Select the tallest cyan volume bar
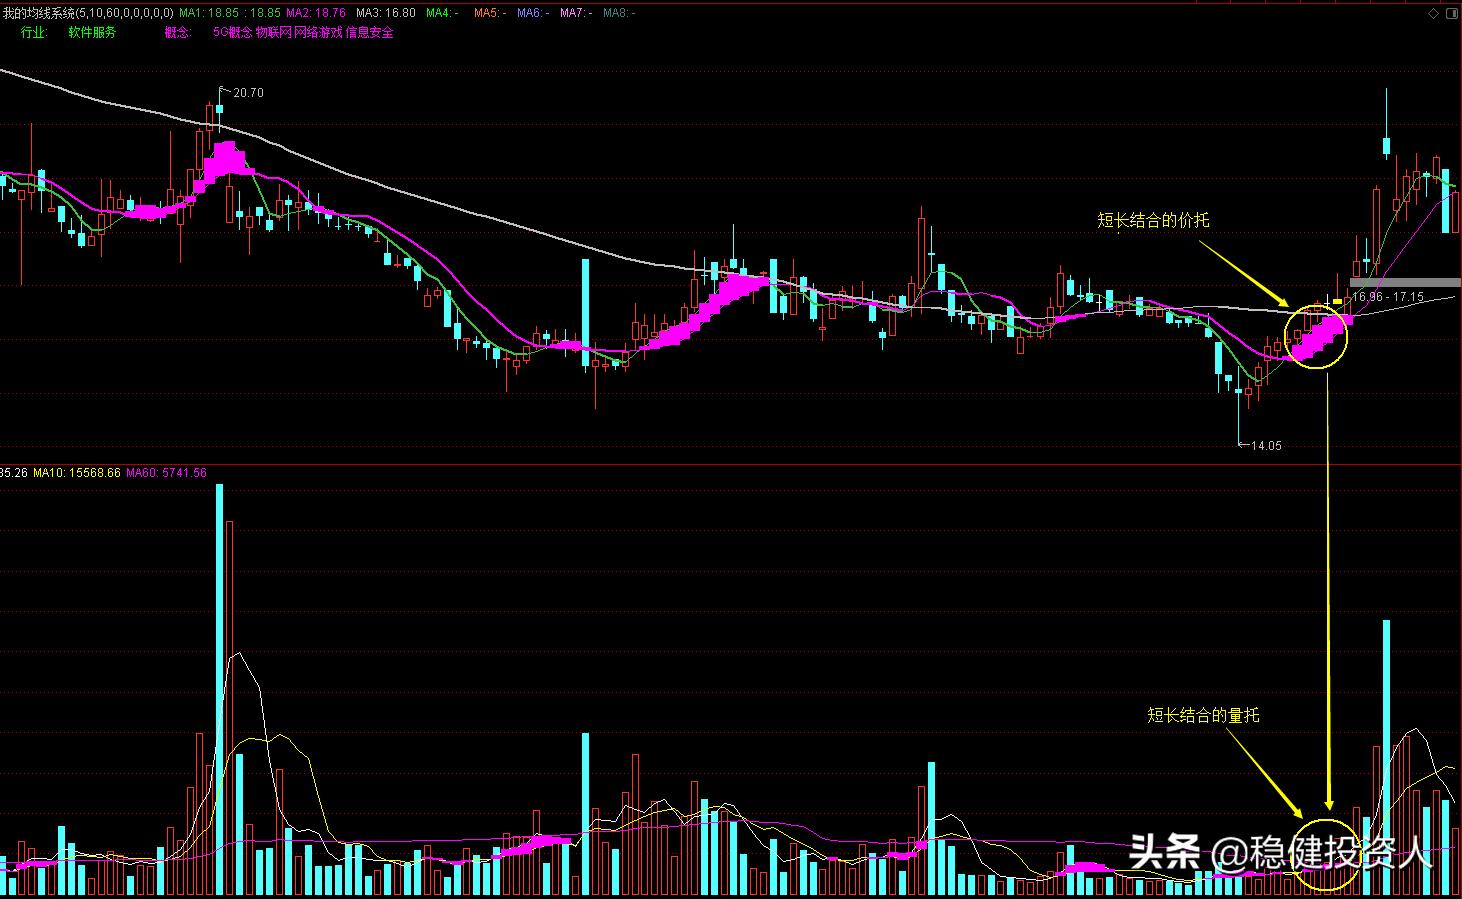Image resolution: width=1462 pixels, height=899 pixels. point(220,690)
